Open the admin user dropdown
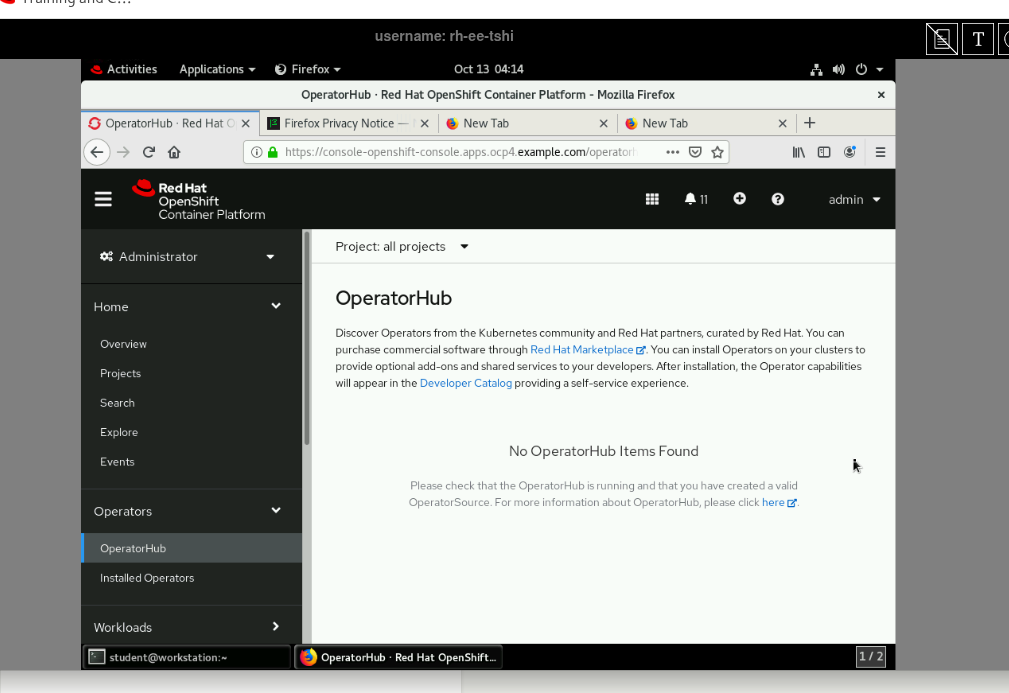Viewport: 1009px width, 693px height. [x=854, y=199]
